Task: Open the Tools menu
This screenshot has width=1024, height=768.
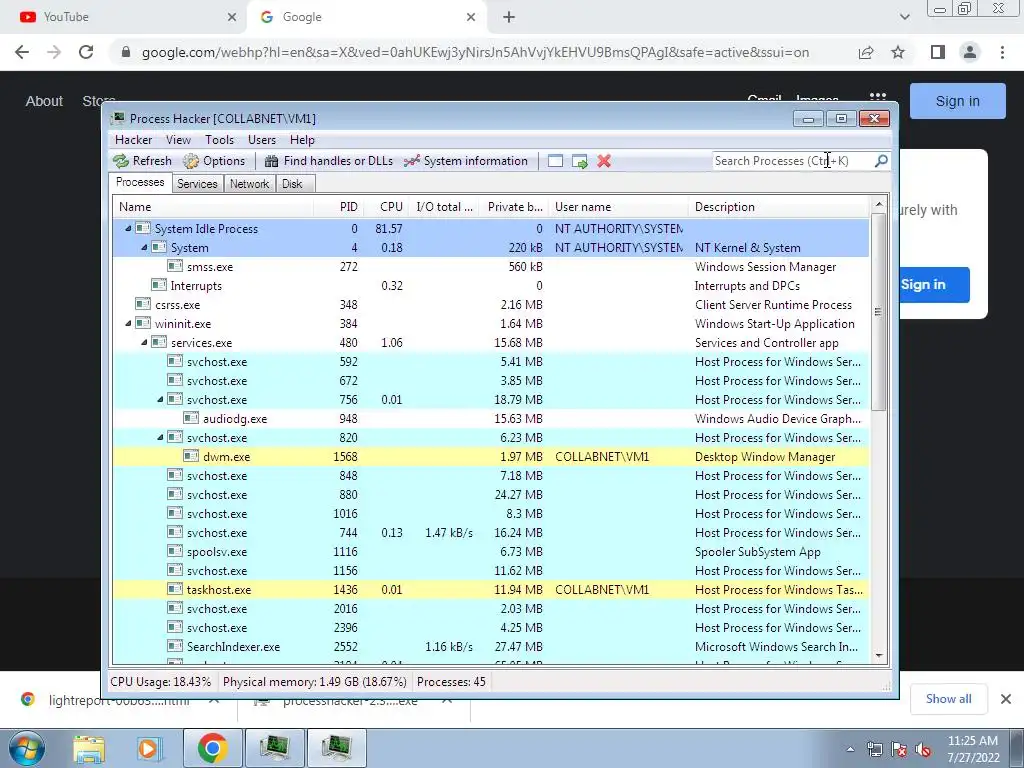Action: 219,140
